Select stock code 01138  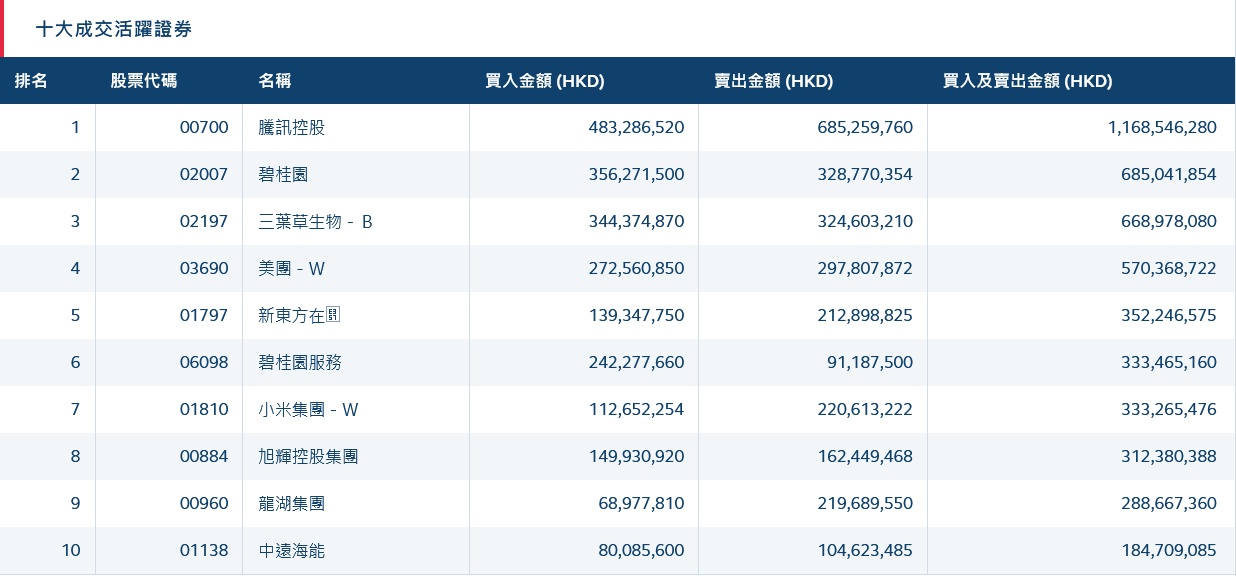[204, 551]
